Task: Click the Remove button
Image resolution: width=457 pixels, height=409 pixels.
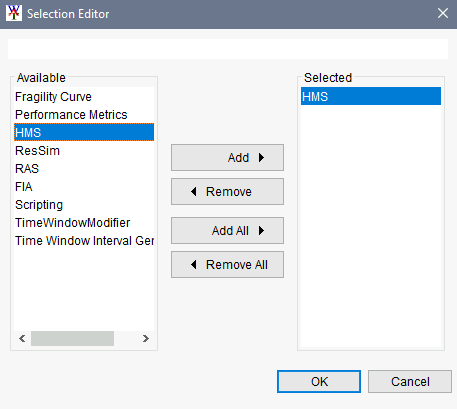Action: click(227, 192)
